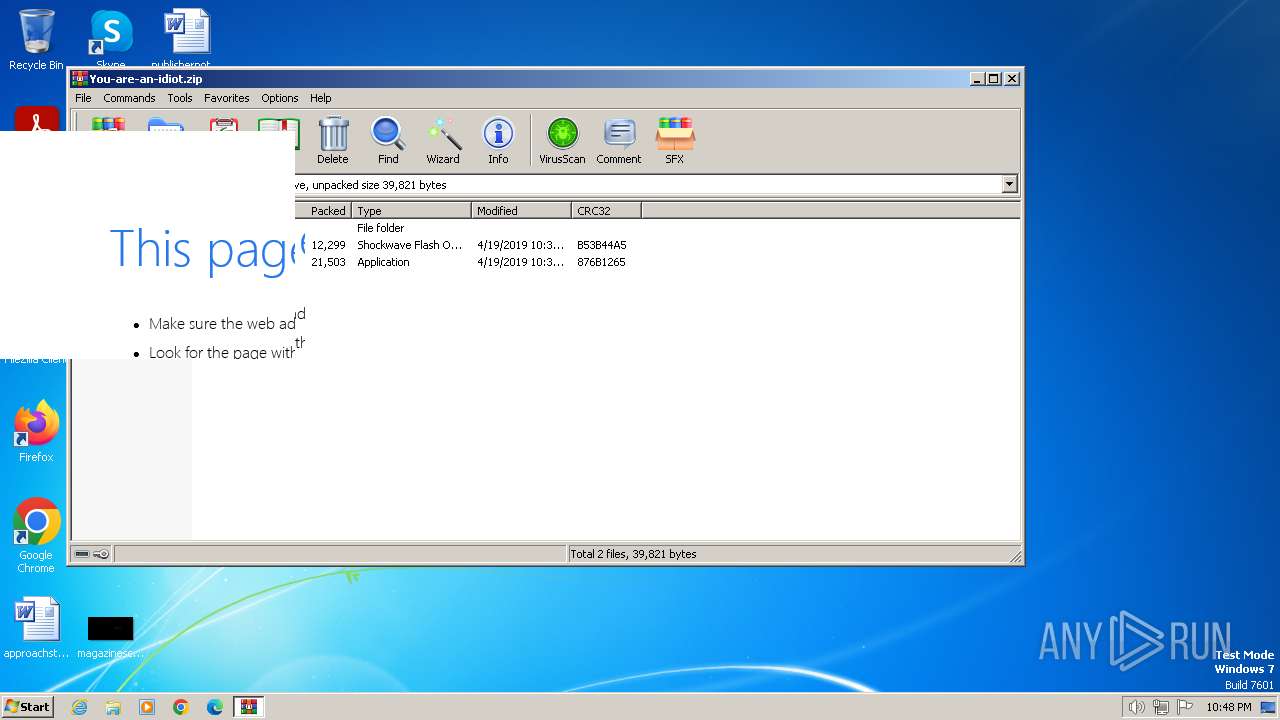
Task: Click the Delete toolbar icon in WinRAR
Action: pos(333,140)
